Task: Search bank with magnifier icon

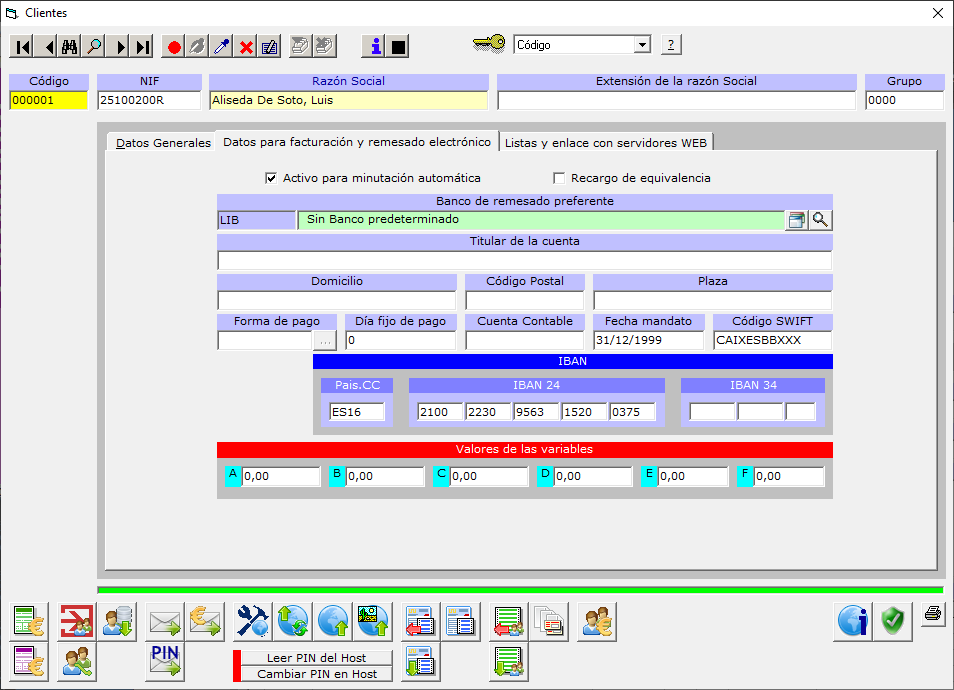Action: pos(820,220)
